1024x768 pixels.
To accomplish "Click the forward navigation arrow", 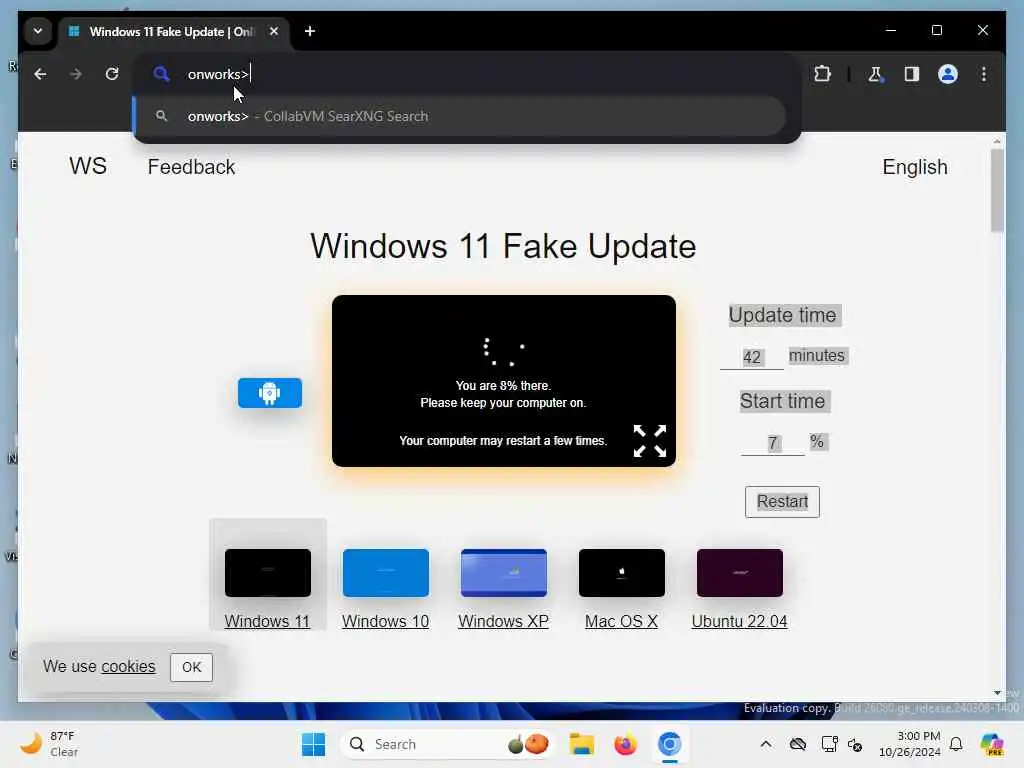I will [x=76, y=74].
